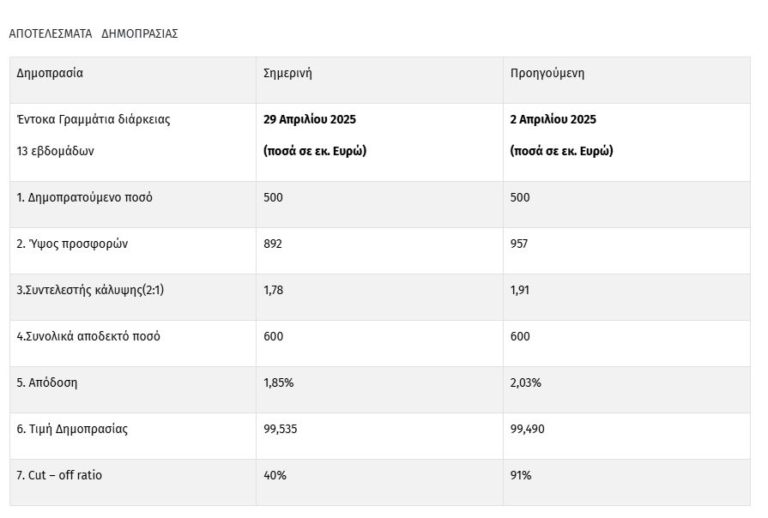Click the Δημοπρατούμενο ποσό row label
Viewport: 768px width, 518px height.
click(85, 197)
